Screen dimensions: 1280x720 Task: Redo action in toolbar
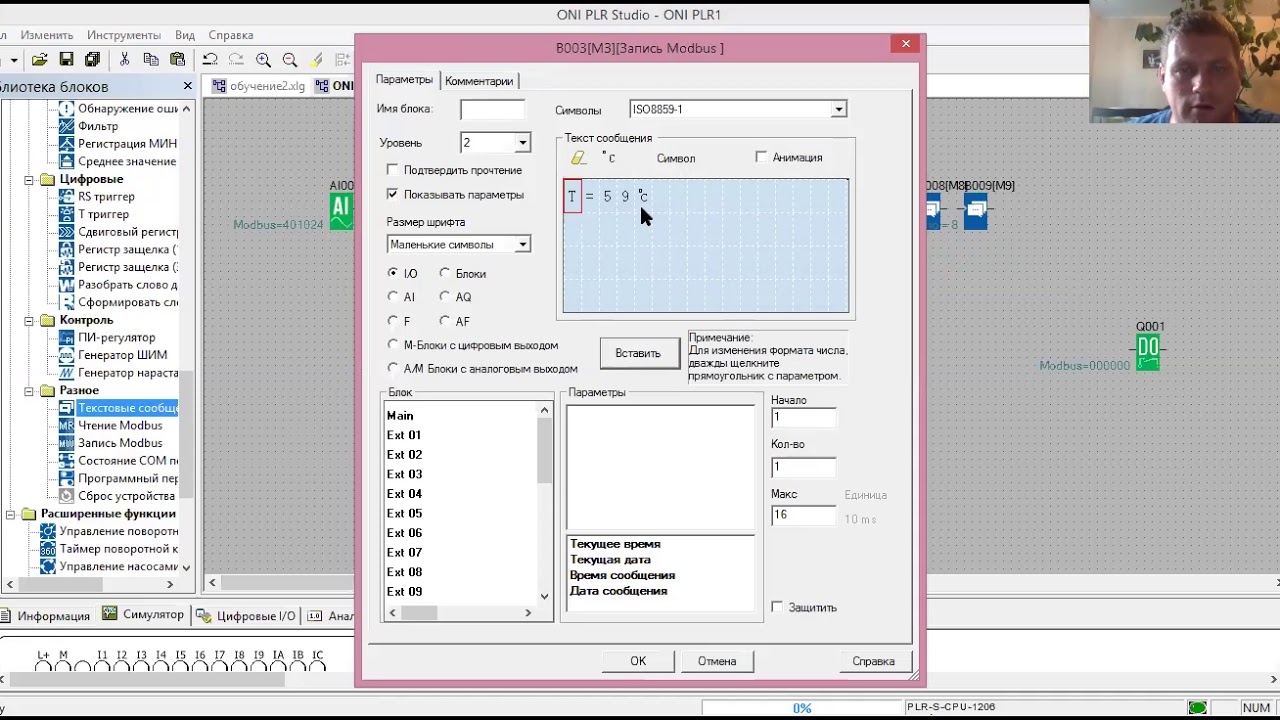236,60
